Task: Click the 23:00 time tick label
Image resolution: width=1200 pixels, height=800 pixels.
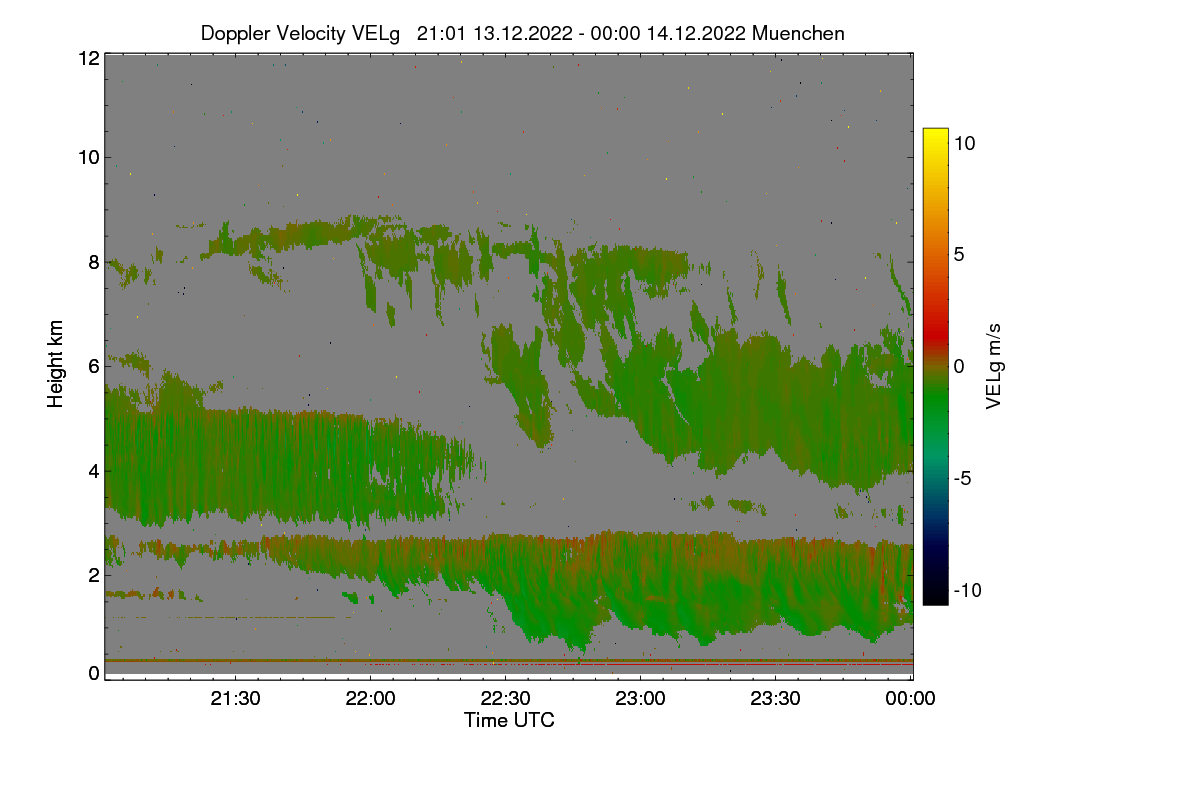Action: pos(640,699)
